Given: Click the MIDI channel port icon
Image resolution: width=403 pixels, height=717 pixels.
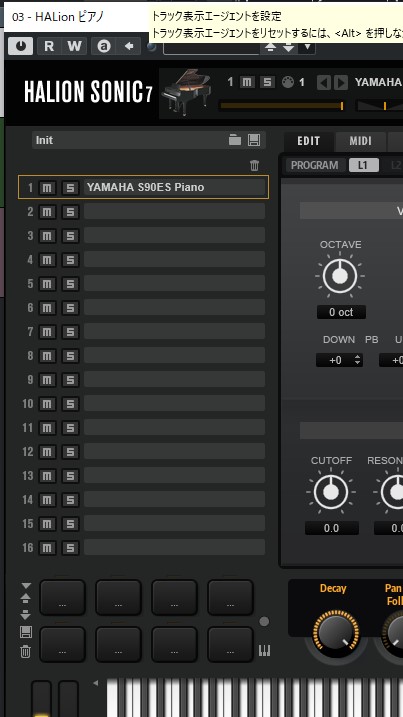Looking at the screenshot, I should (x=288, y=82).
